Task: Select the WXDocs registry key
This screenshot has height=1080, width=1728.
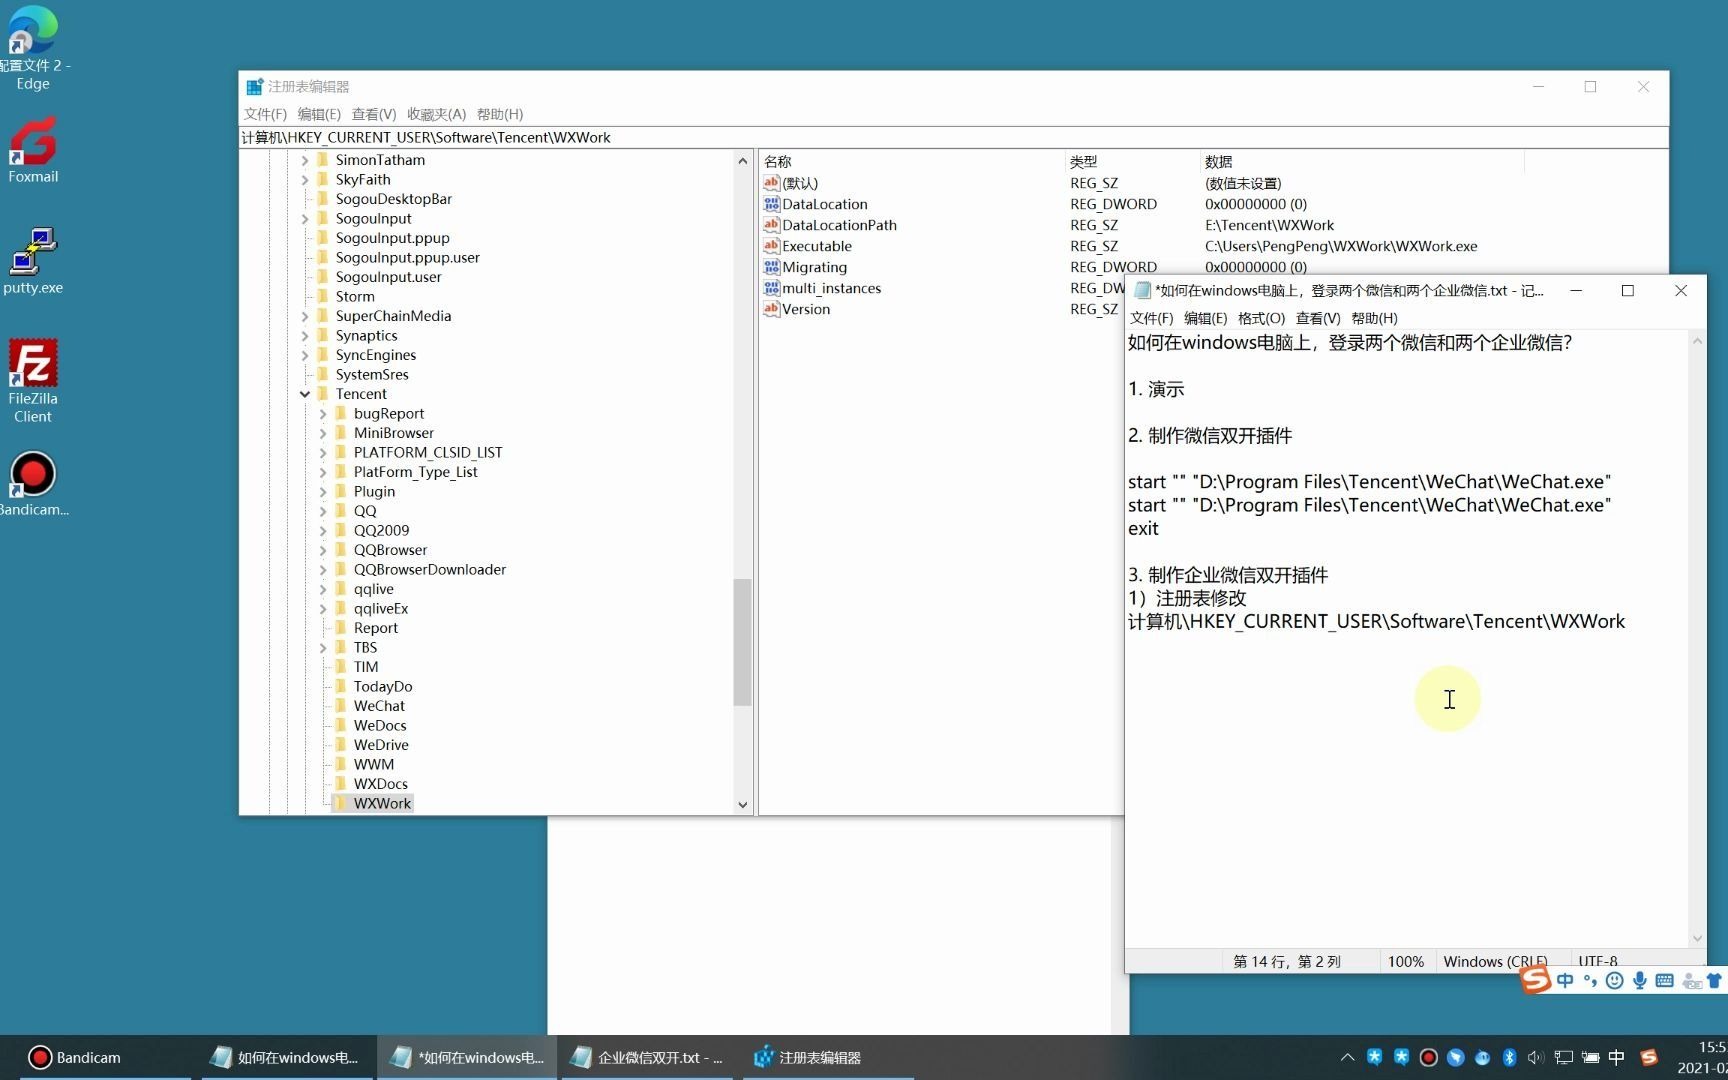Action: pos(380,784)
